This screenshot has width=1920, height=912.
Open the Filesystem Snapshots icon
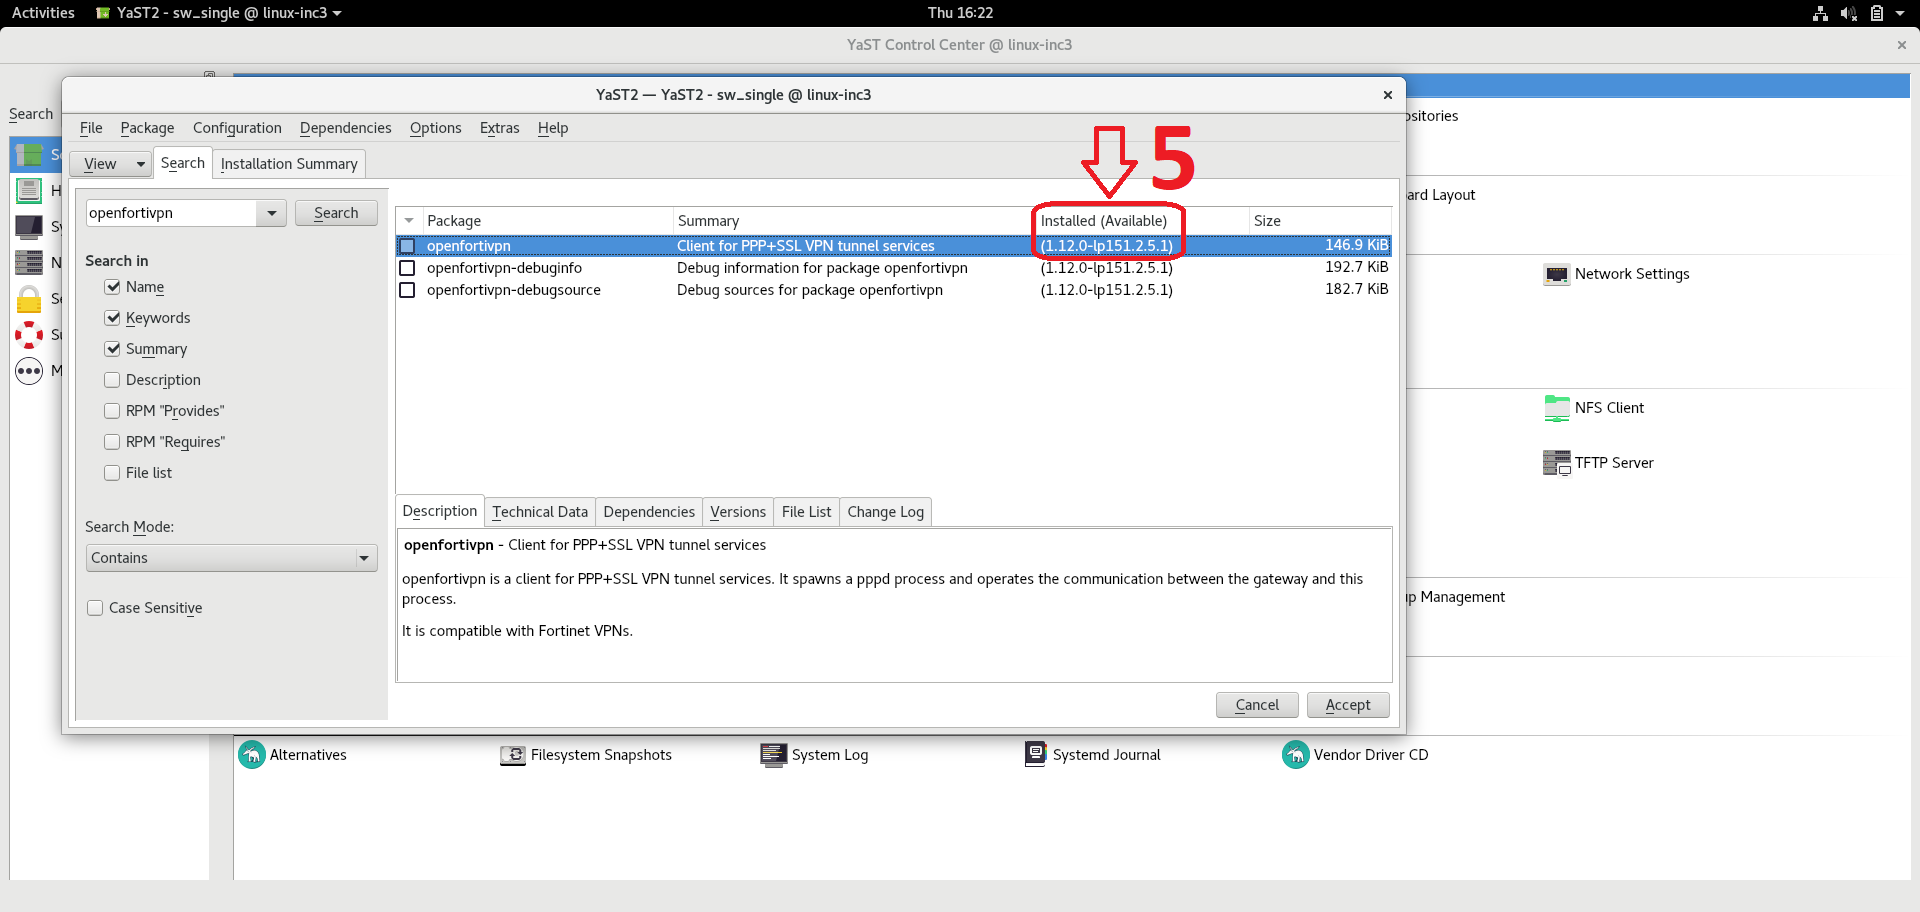pos(513,755)
